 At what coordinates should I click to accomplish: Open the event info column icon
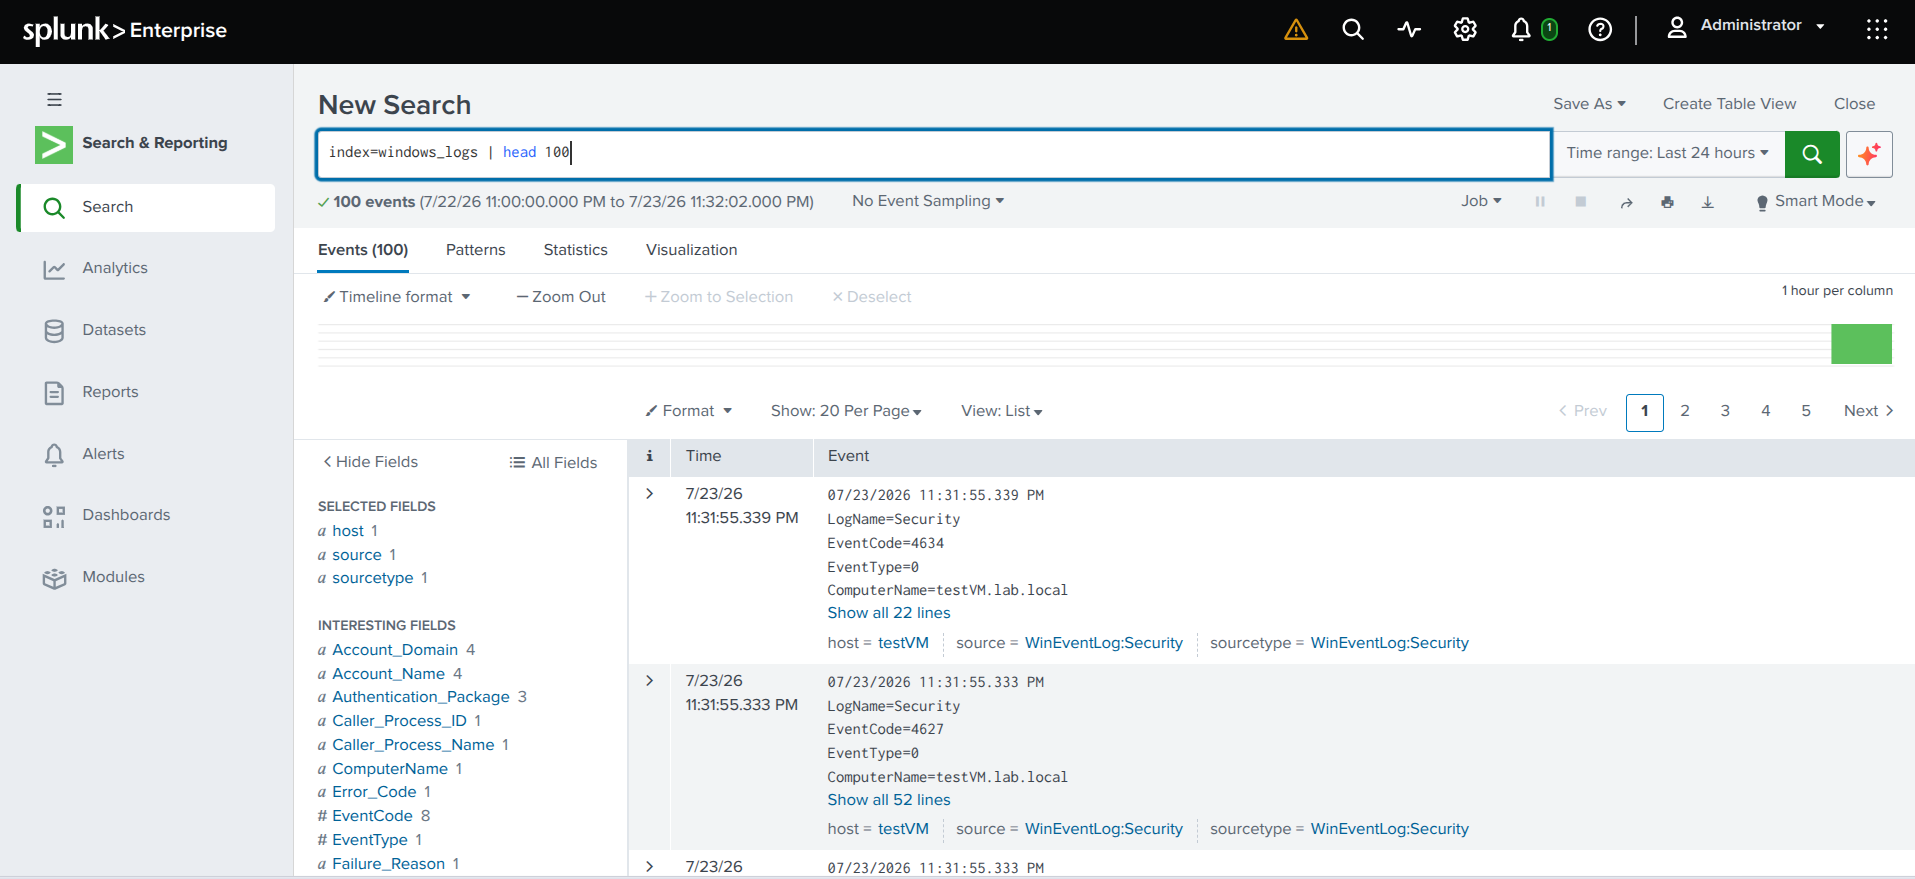[x=649, y=456]
